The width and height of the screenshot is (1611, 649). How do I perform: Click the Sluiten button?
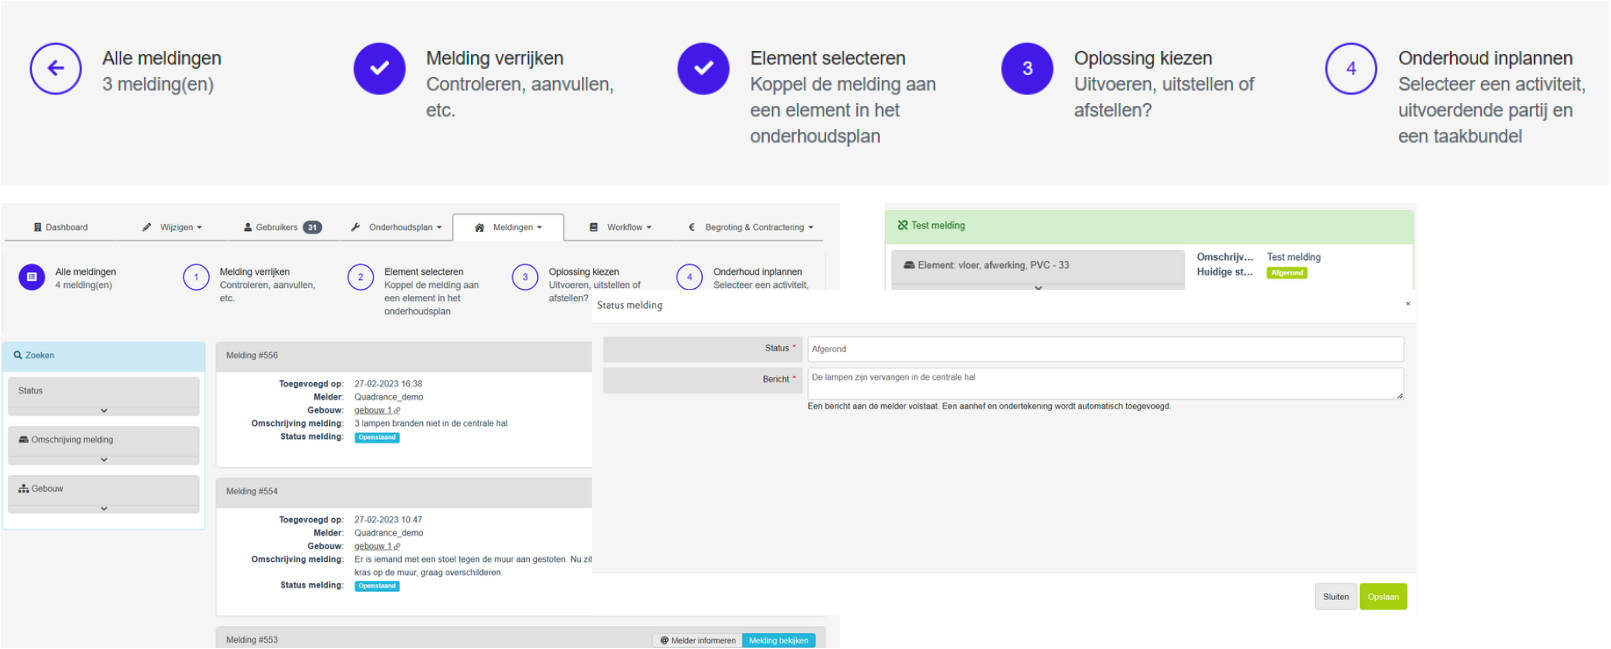pyautogui.click(x=1336, y=597)
